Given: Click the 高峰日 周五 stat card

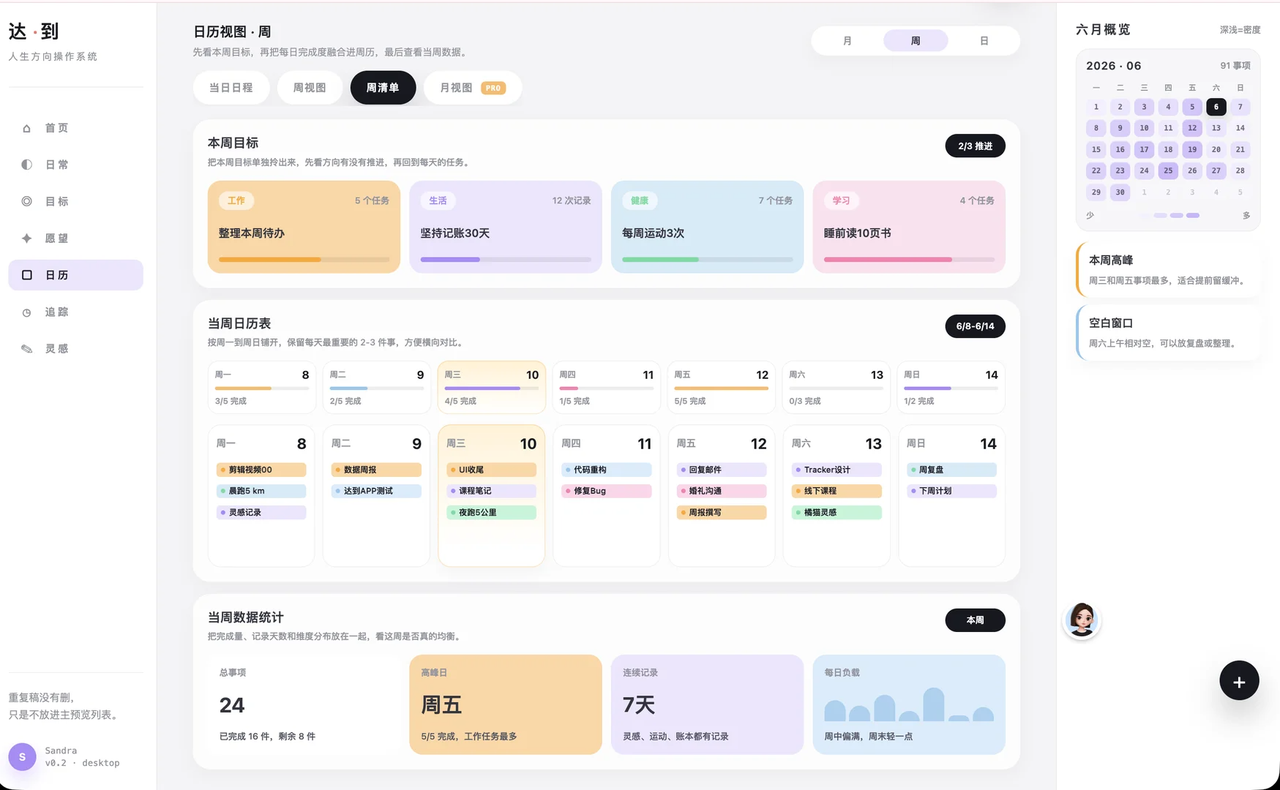Looking at the screenshot, I should [506, 704].
